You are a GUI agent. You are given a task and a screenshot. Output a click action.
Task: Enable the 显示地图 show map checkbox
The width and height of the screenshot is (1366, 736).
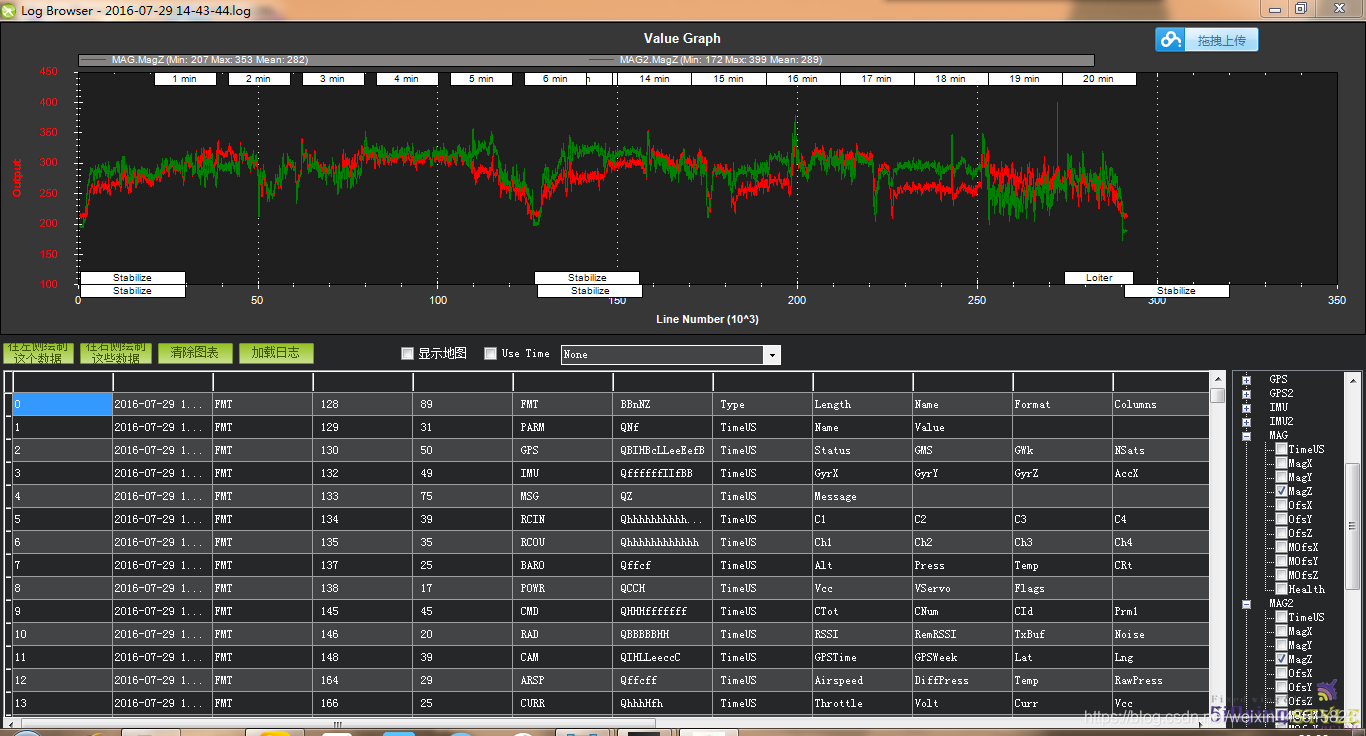(407, 354)
